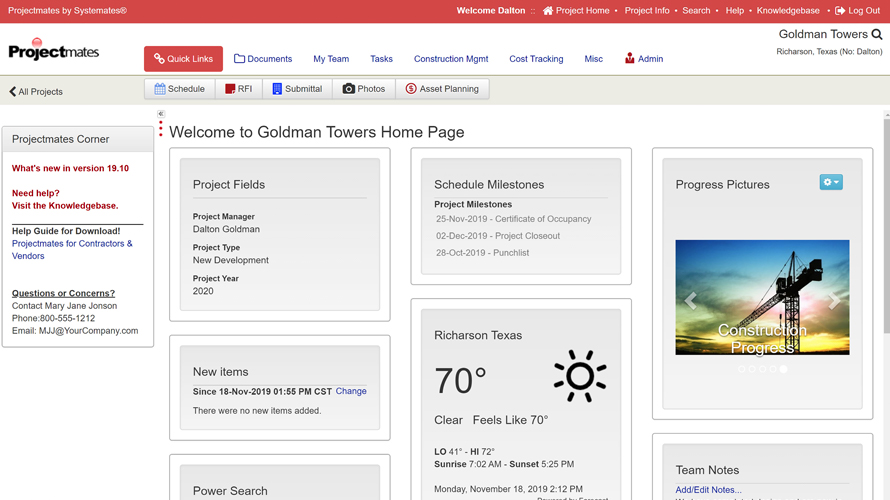Select the third carousel dot indicator
890x500 pixels.
(x=762, y=369)
